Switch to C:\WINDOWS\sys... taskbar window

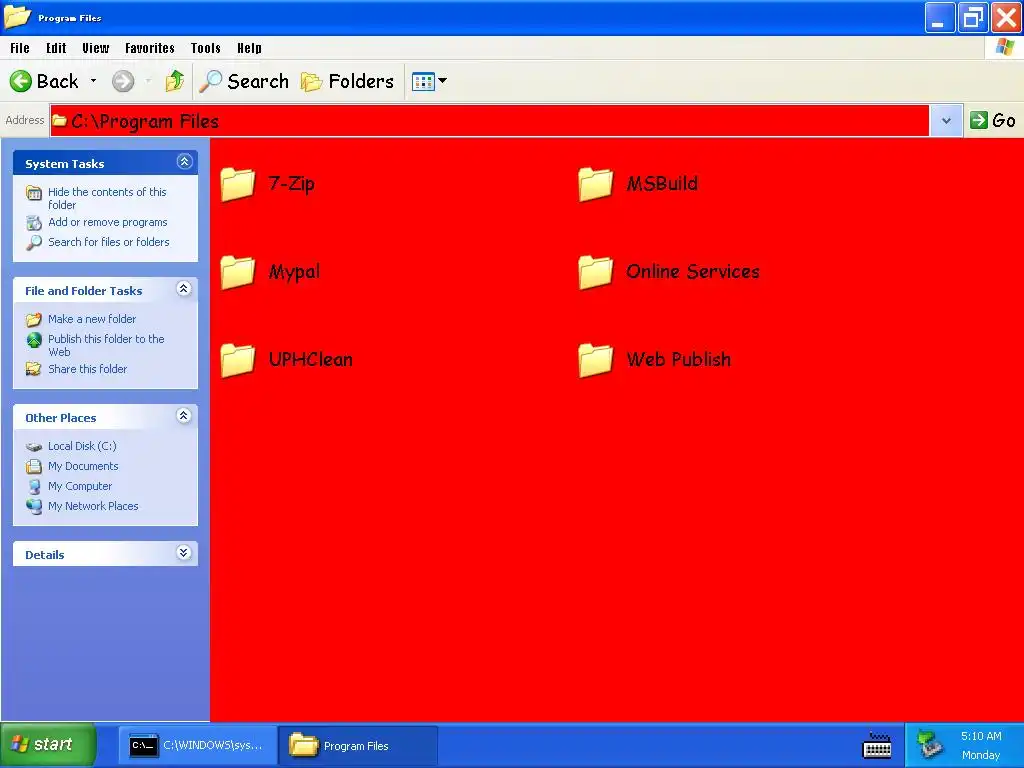(x=197, y=745)
